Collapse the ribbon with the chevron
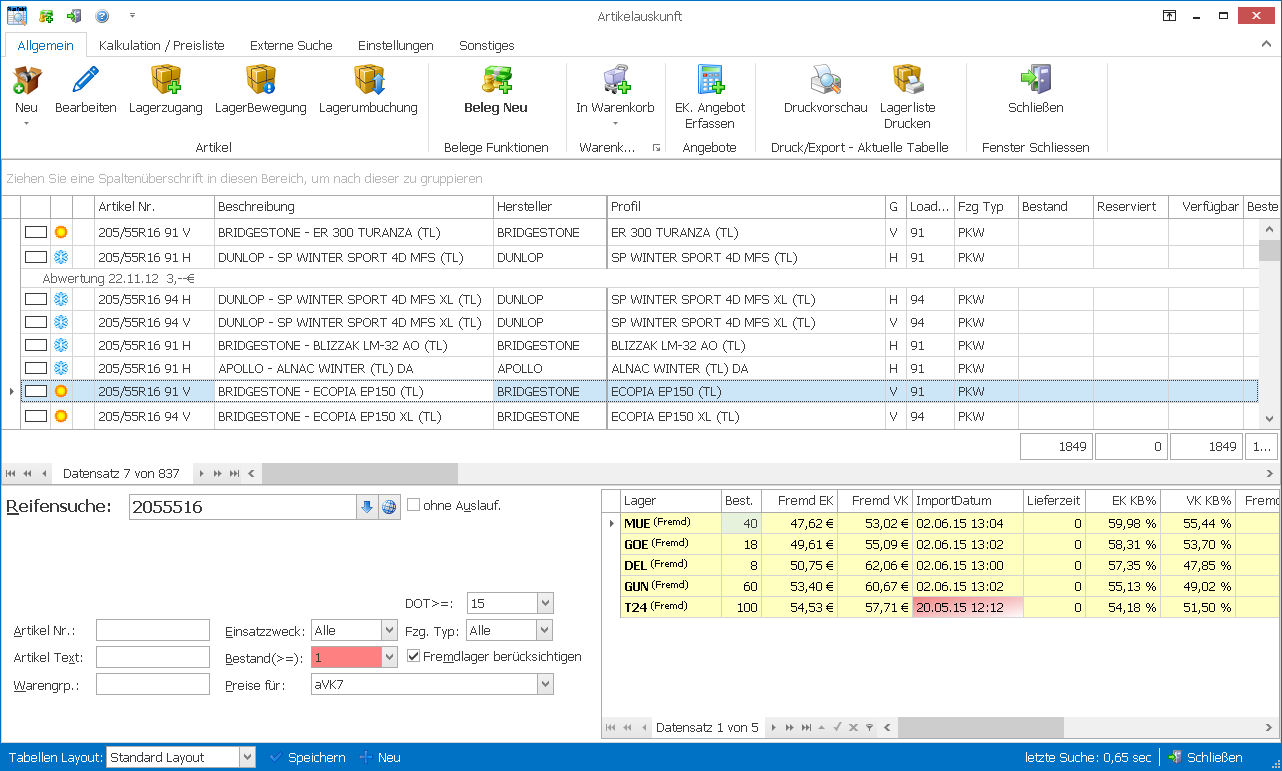The height and width of the screenshot is (771, 1282). coord(1266,45)
